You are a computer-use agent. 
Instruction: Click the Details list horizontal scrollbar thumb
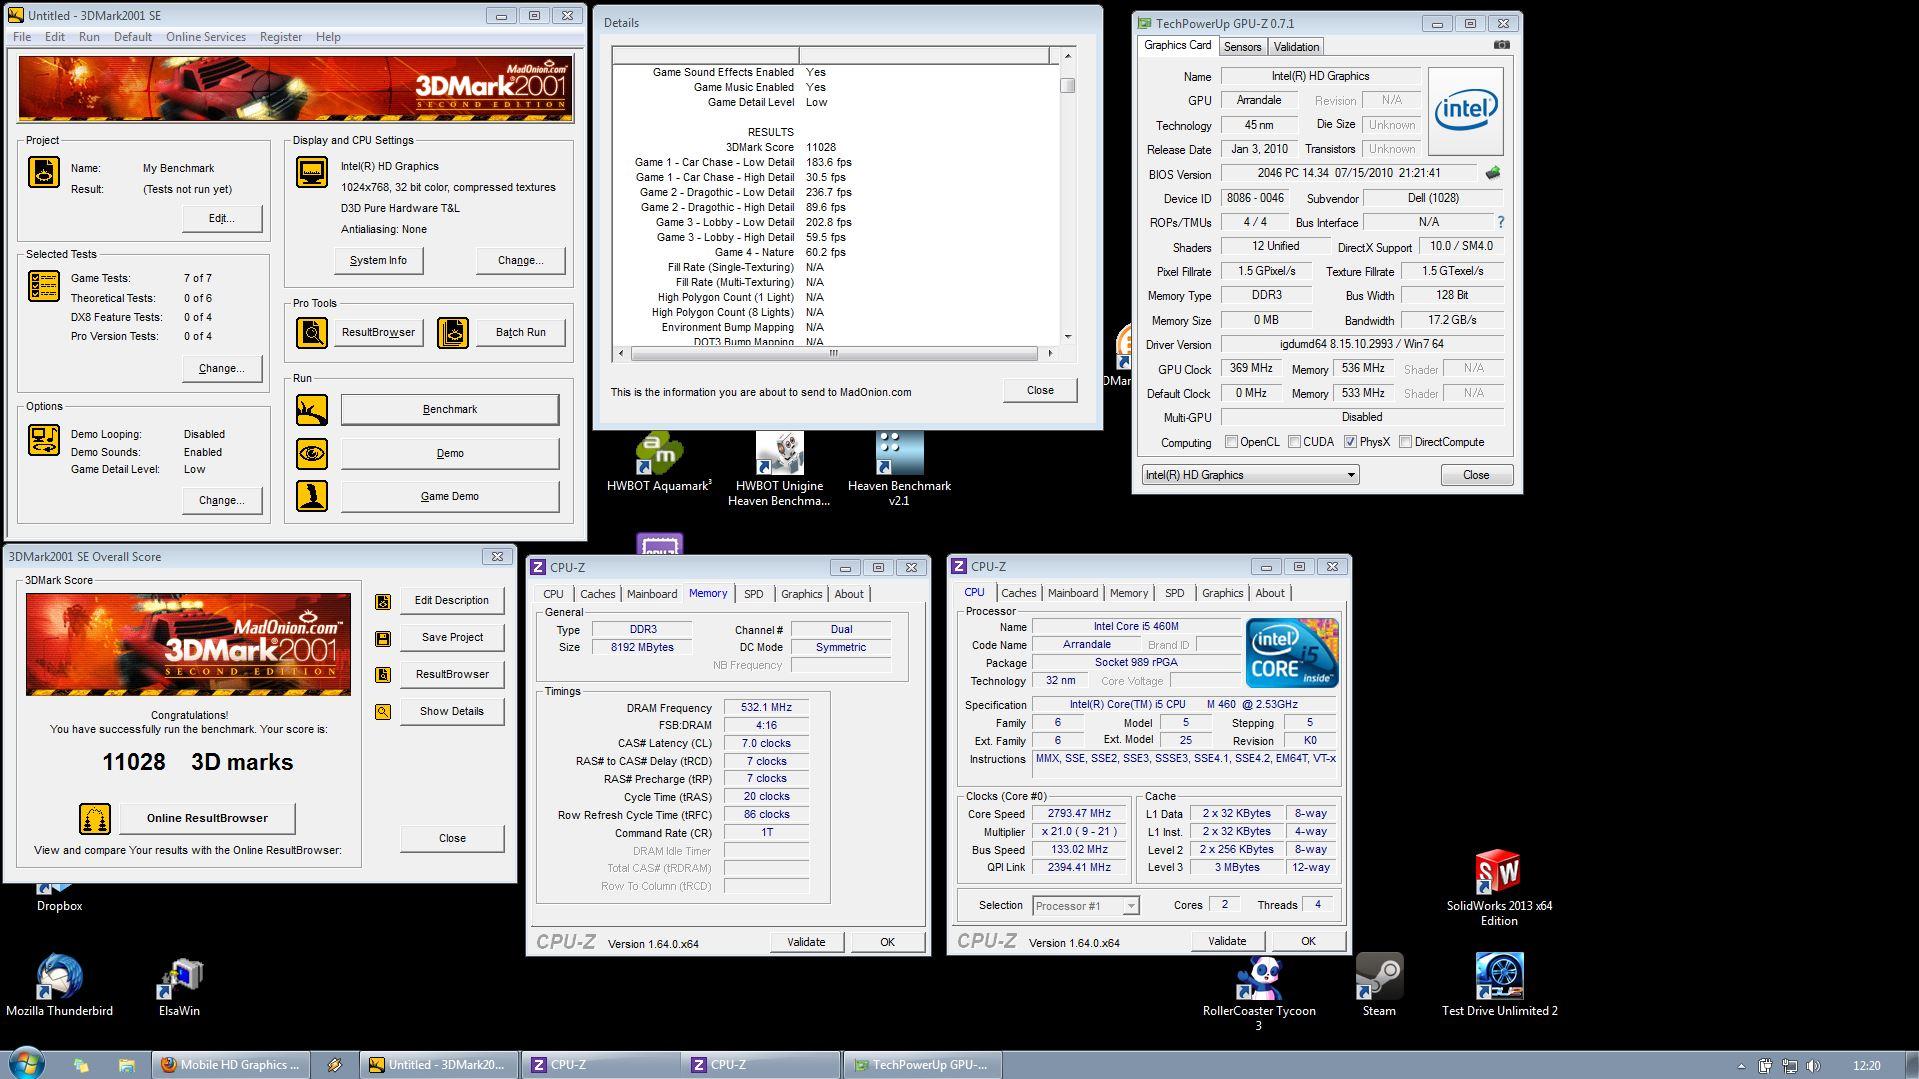point(834,353)
